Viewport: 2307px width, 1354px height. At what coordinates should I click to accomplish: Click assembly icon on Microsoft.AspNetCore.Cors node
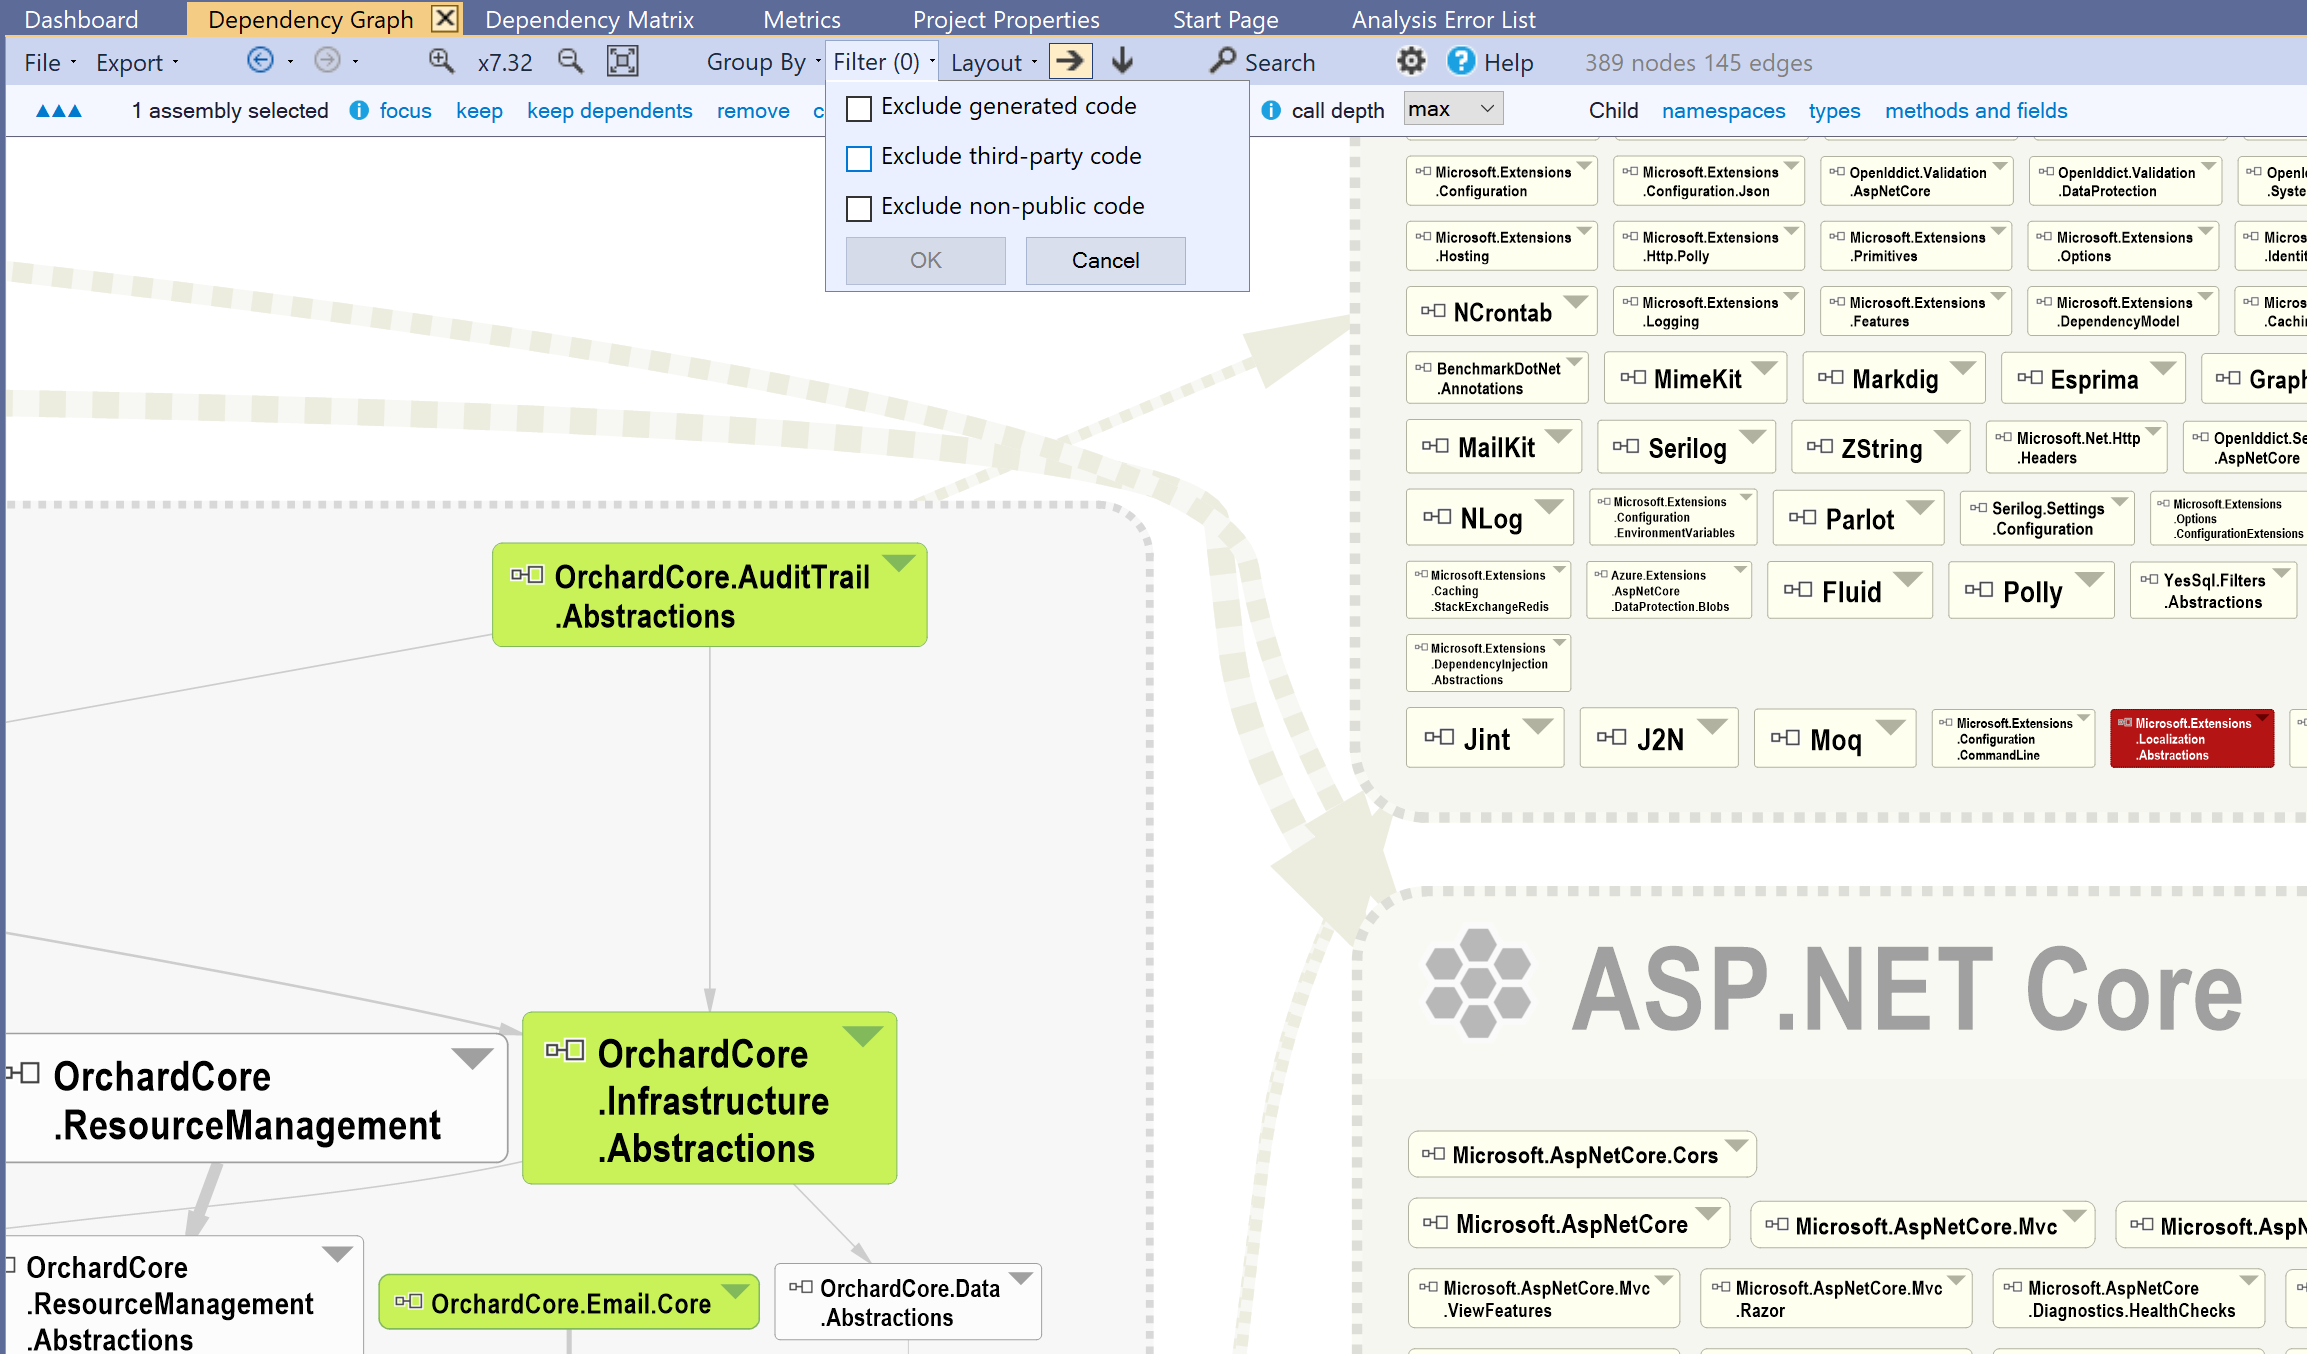[x=1433, y=1154]
